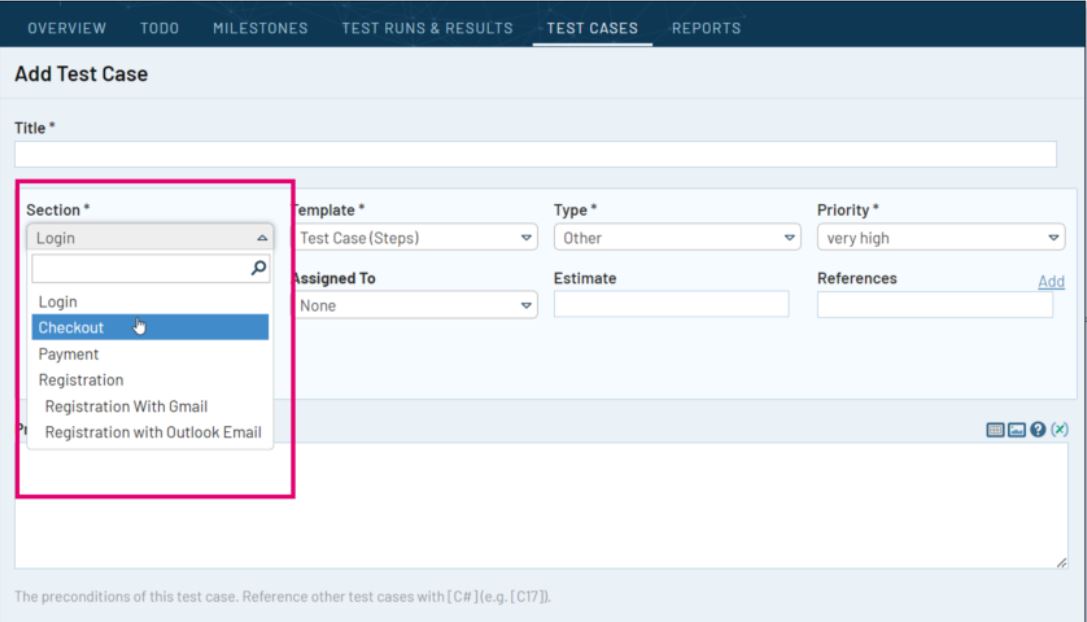This screenshot has width=1087, height=622.
Task: Open the Reports tab
Action: [705, 28]
